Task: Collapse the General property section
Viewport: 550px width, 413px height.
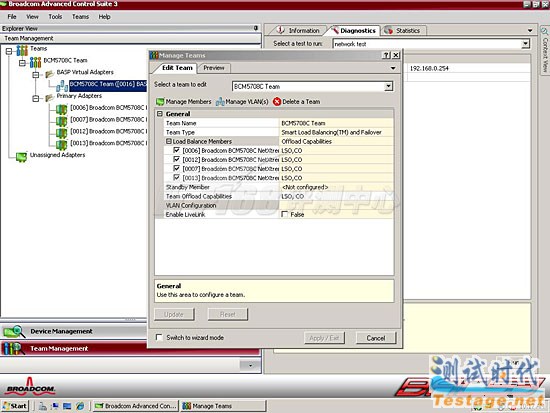Action: [x=160, y=114]
